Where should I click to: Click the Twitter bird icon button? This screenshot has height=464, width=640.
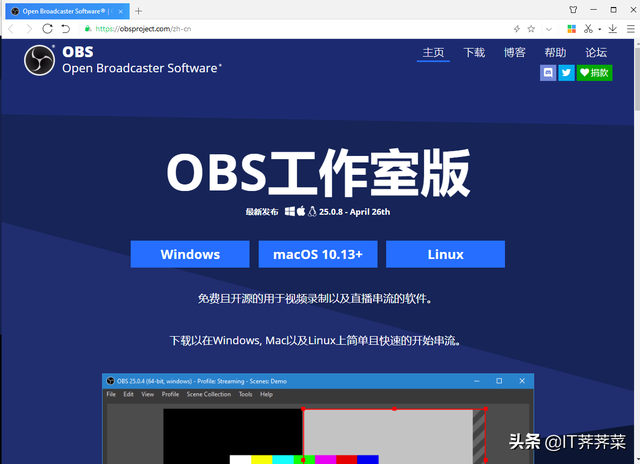click(x=566, y=73)
